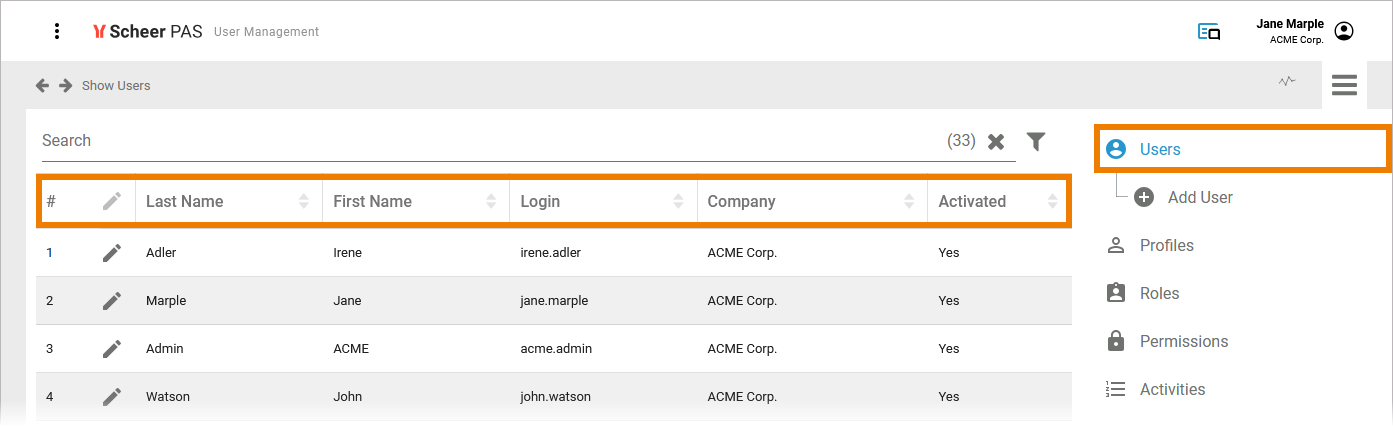
Task: Click the filter funnel icon
Action: pyautogui.click(x=1036, y=141)
